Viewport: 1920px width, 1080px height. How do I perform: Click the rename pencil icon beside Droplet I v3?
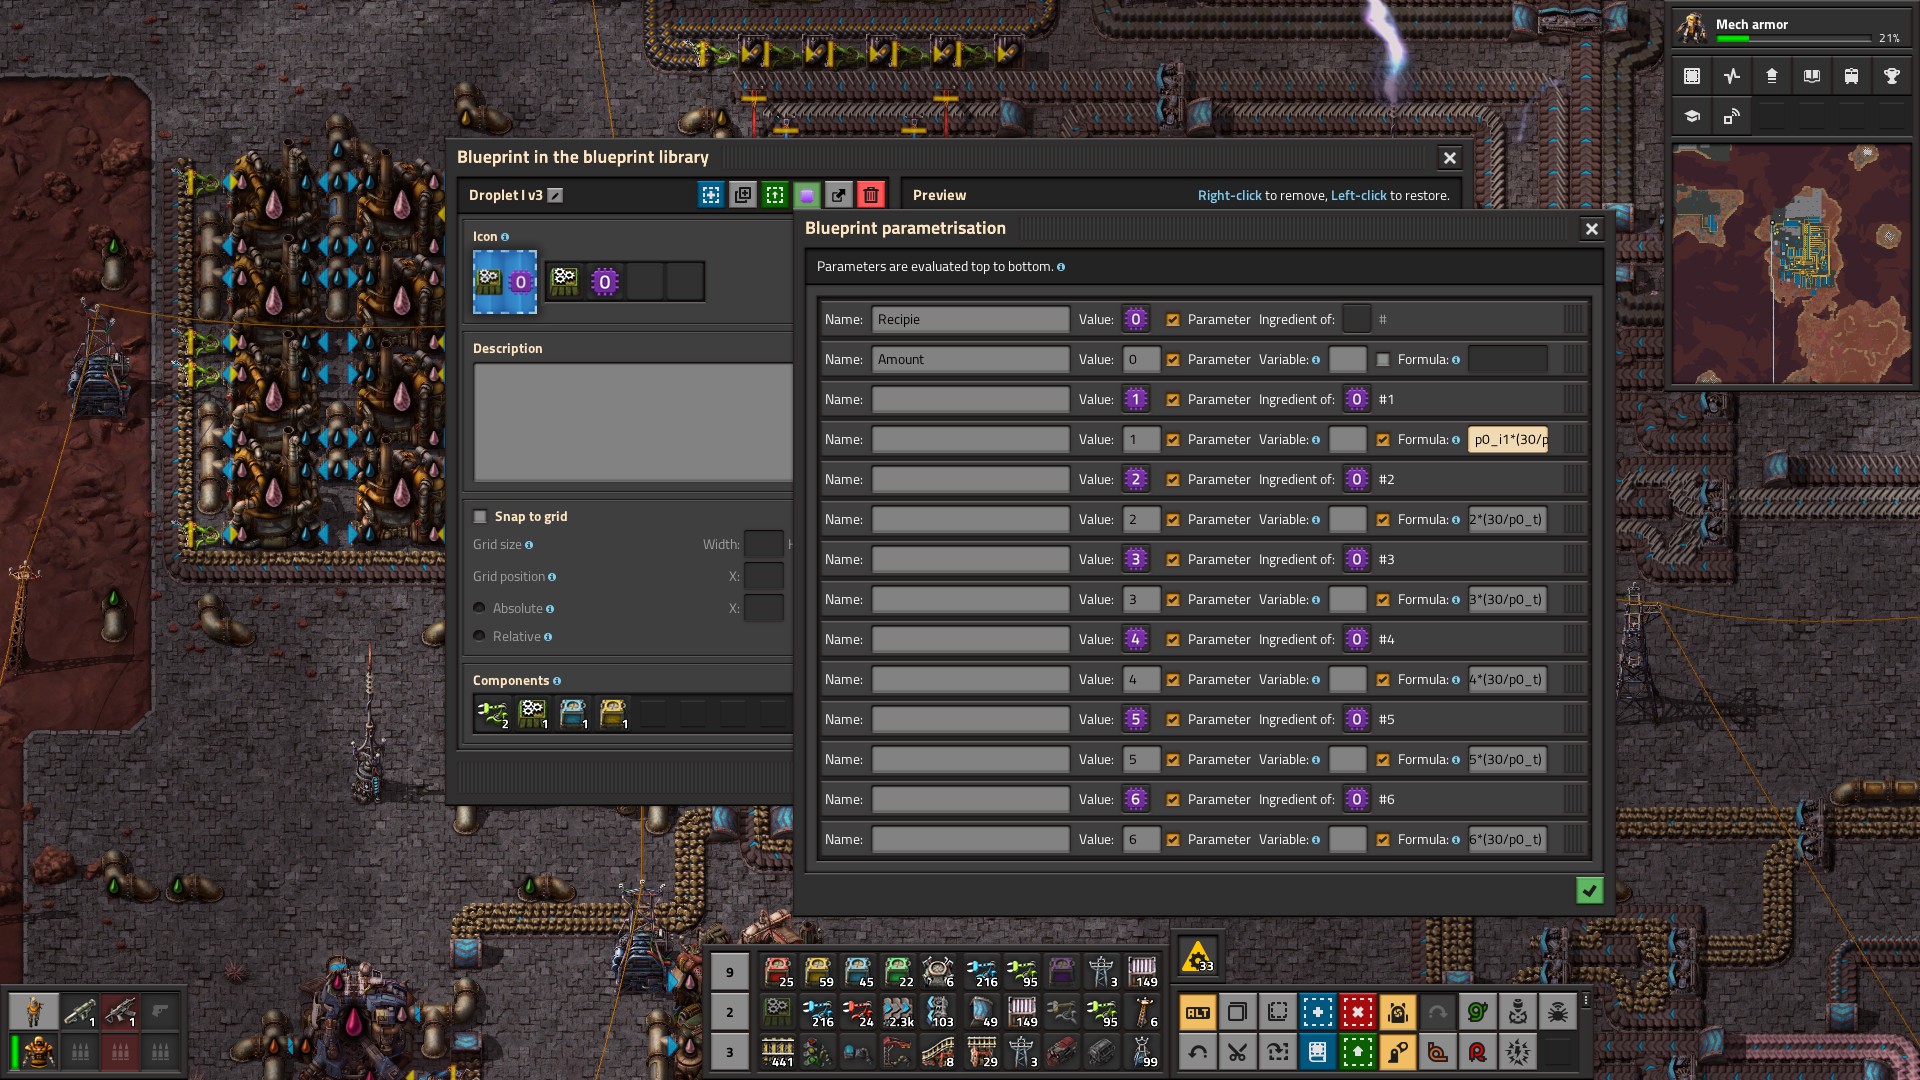click(556, 196)
